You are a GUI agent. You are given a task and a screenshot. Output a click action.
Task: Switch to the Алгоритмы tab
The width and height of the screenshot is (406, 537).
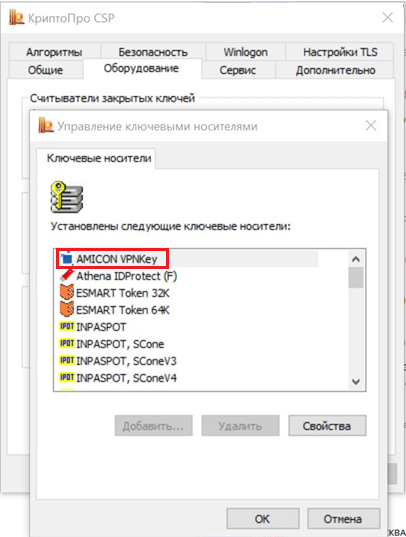pos(54,52)
